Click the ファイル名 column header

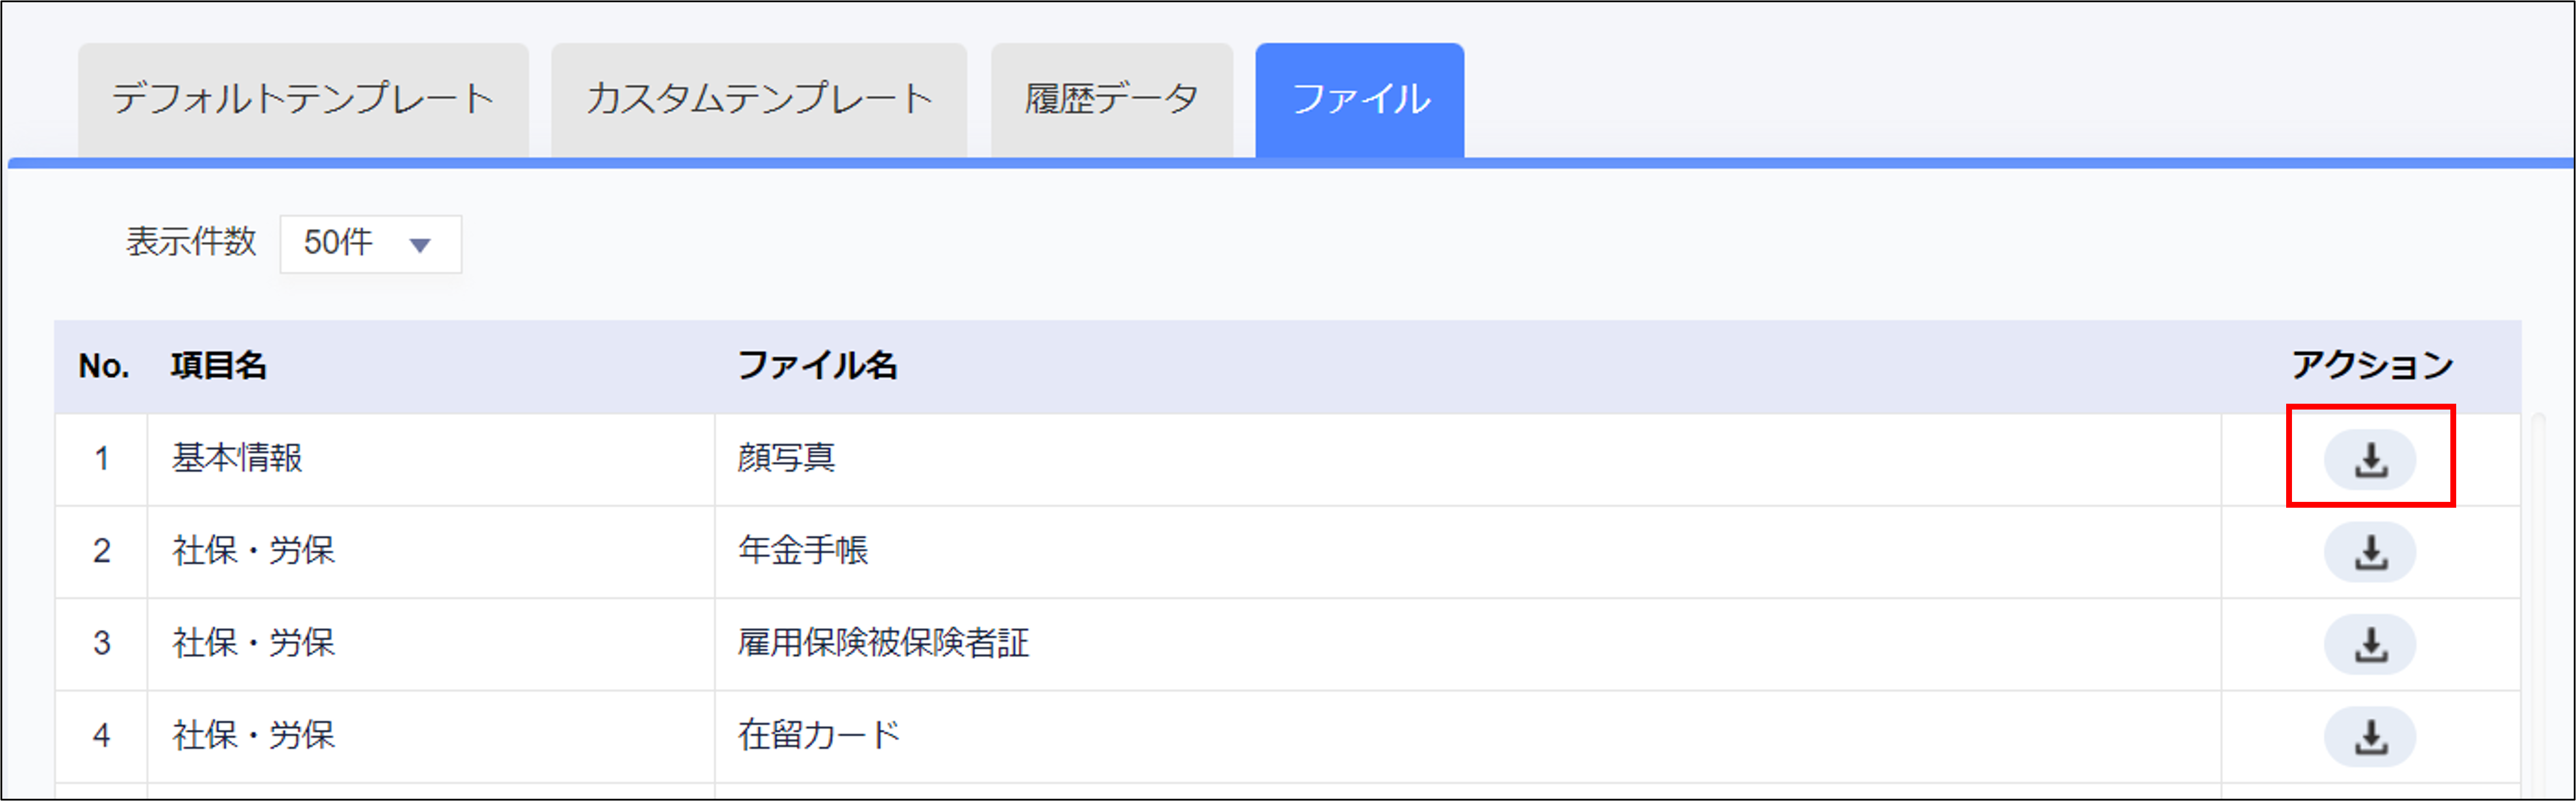click(817, 366)
